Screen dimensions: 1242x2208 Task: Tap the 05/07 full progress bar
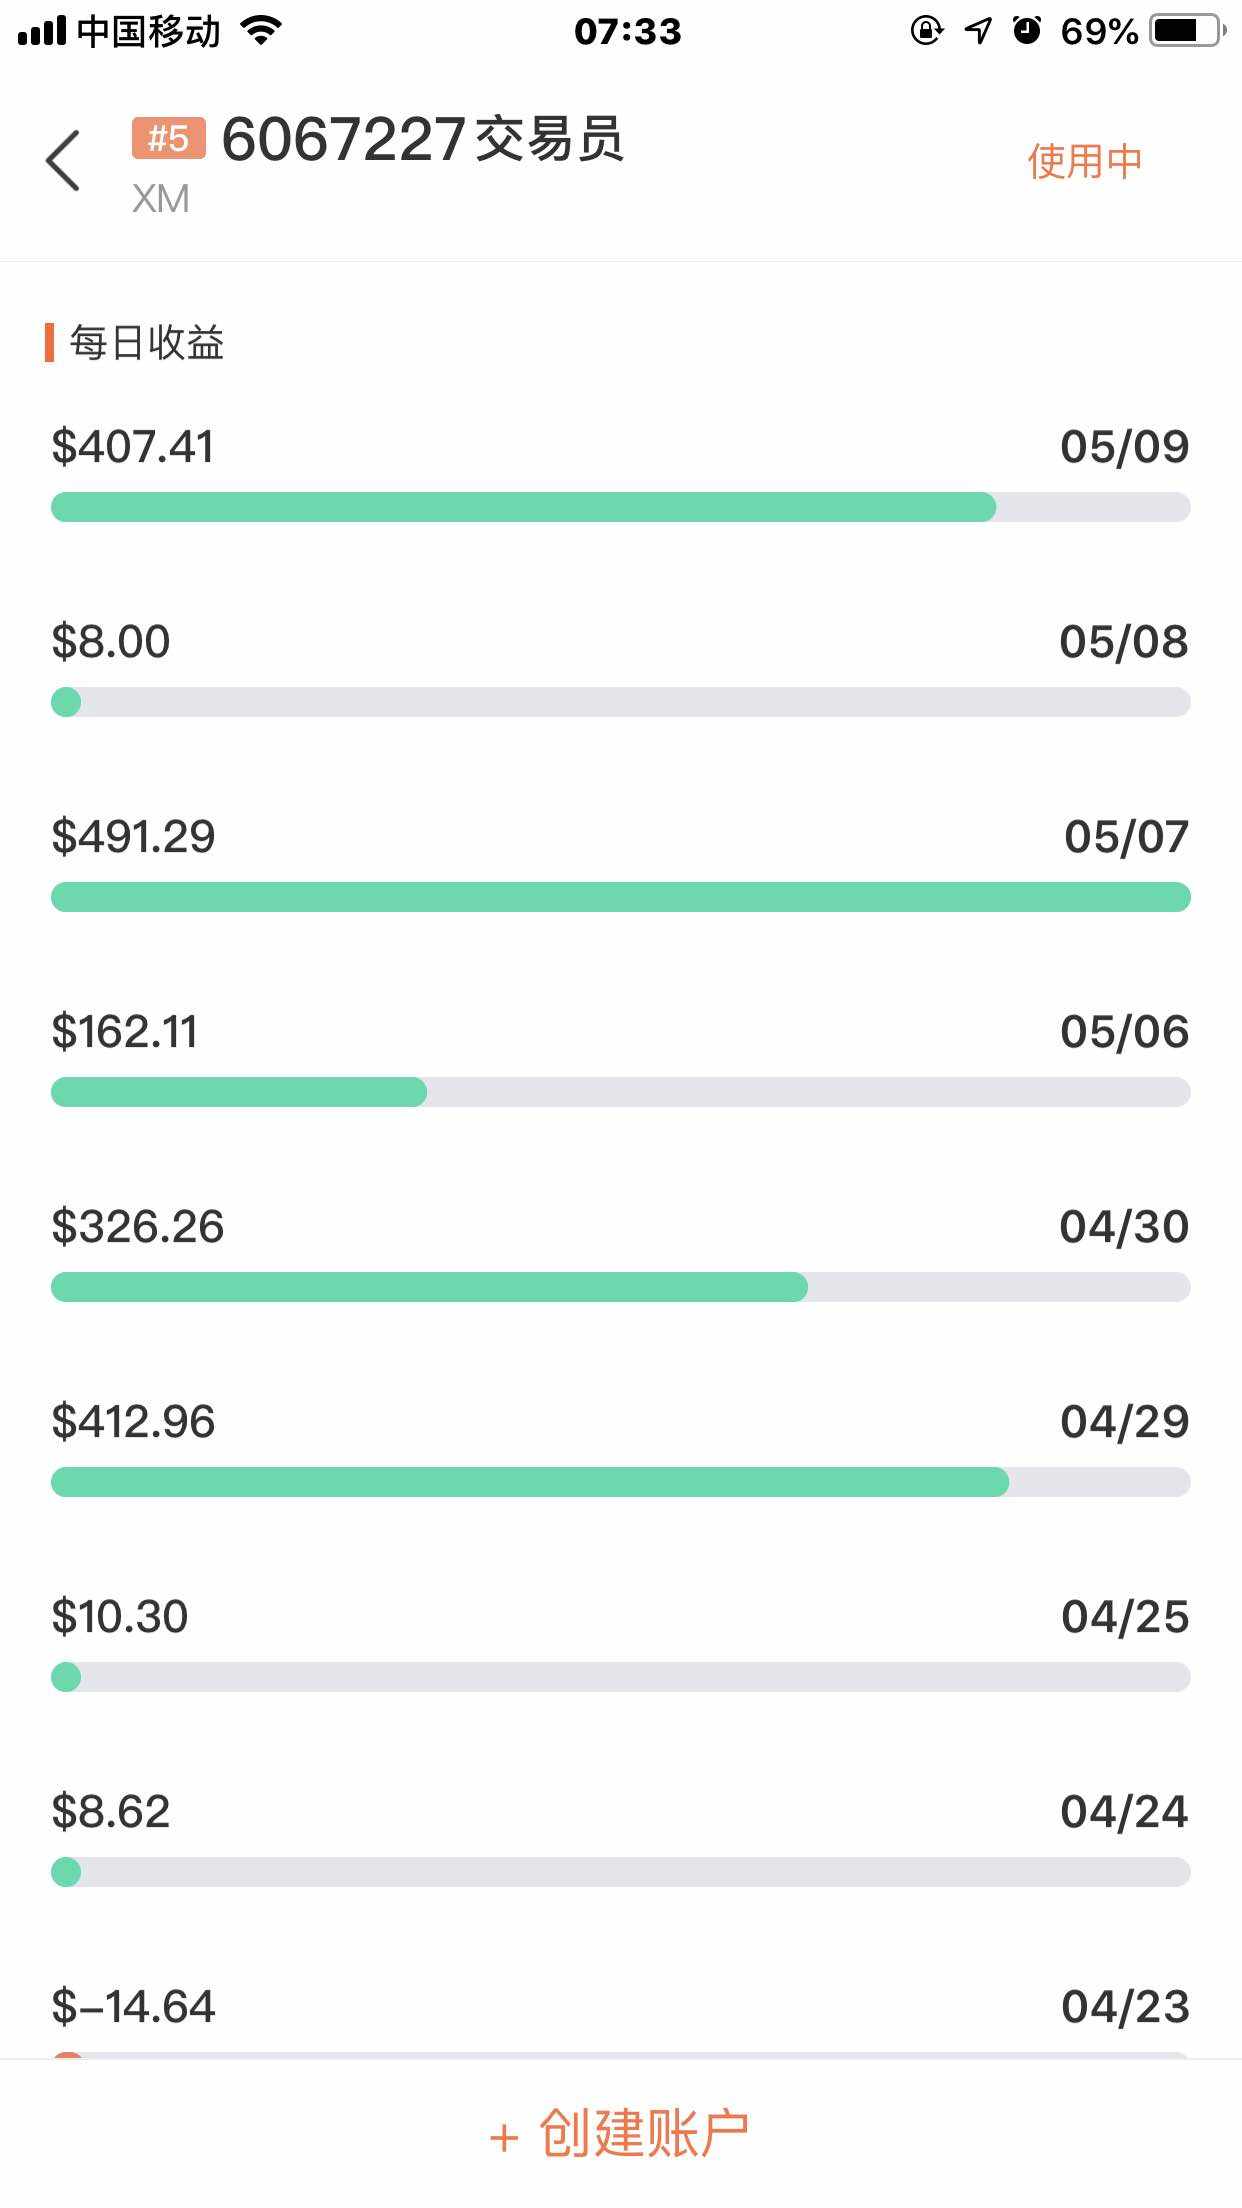coord(620,897)
